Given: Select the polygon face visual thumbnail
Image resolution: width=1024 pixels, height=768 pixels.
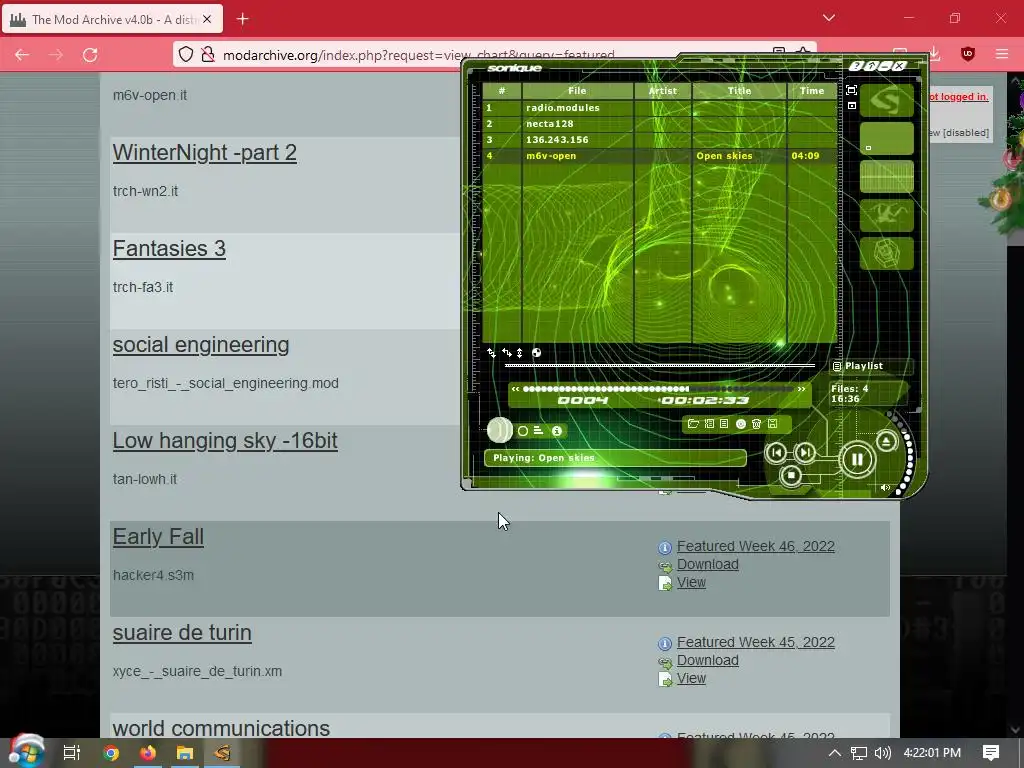Looking at the screenshot, I should 887,253.
